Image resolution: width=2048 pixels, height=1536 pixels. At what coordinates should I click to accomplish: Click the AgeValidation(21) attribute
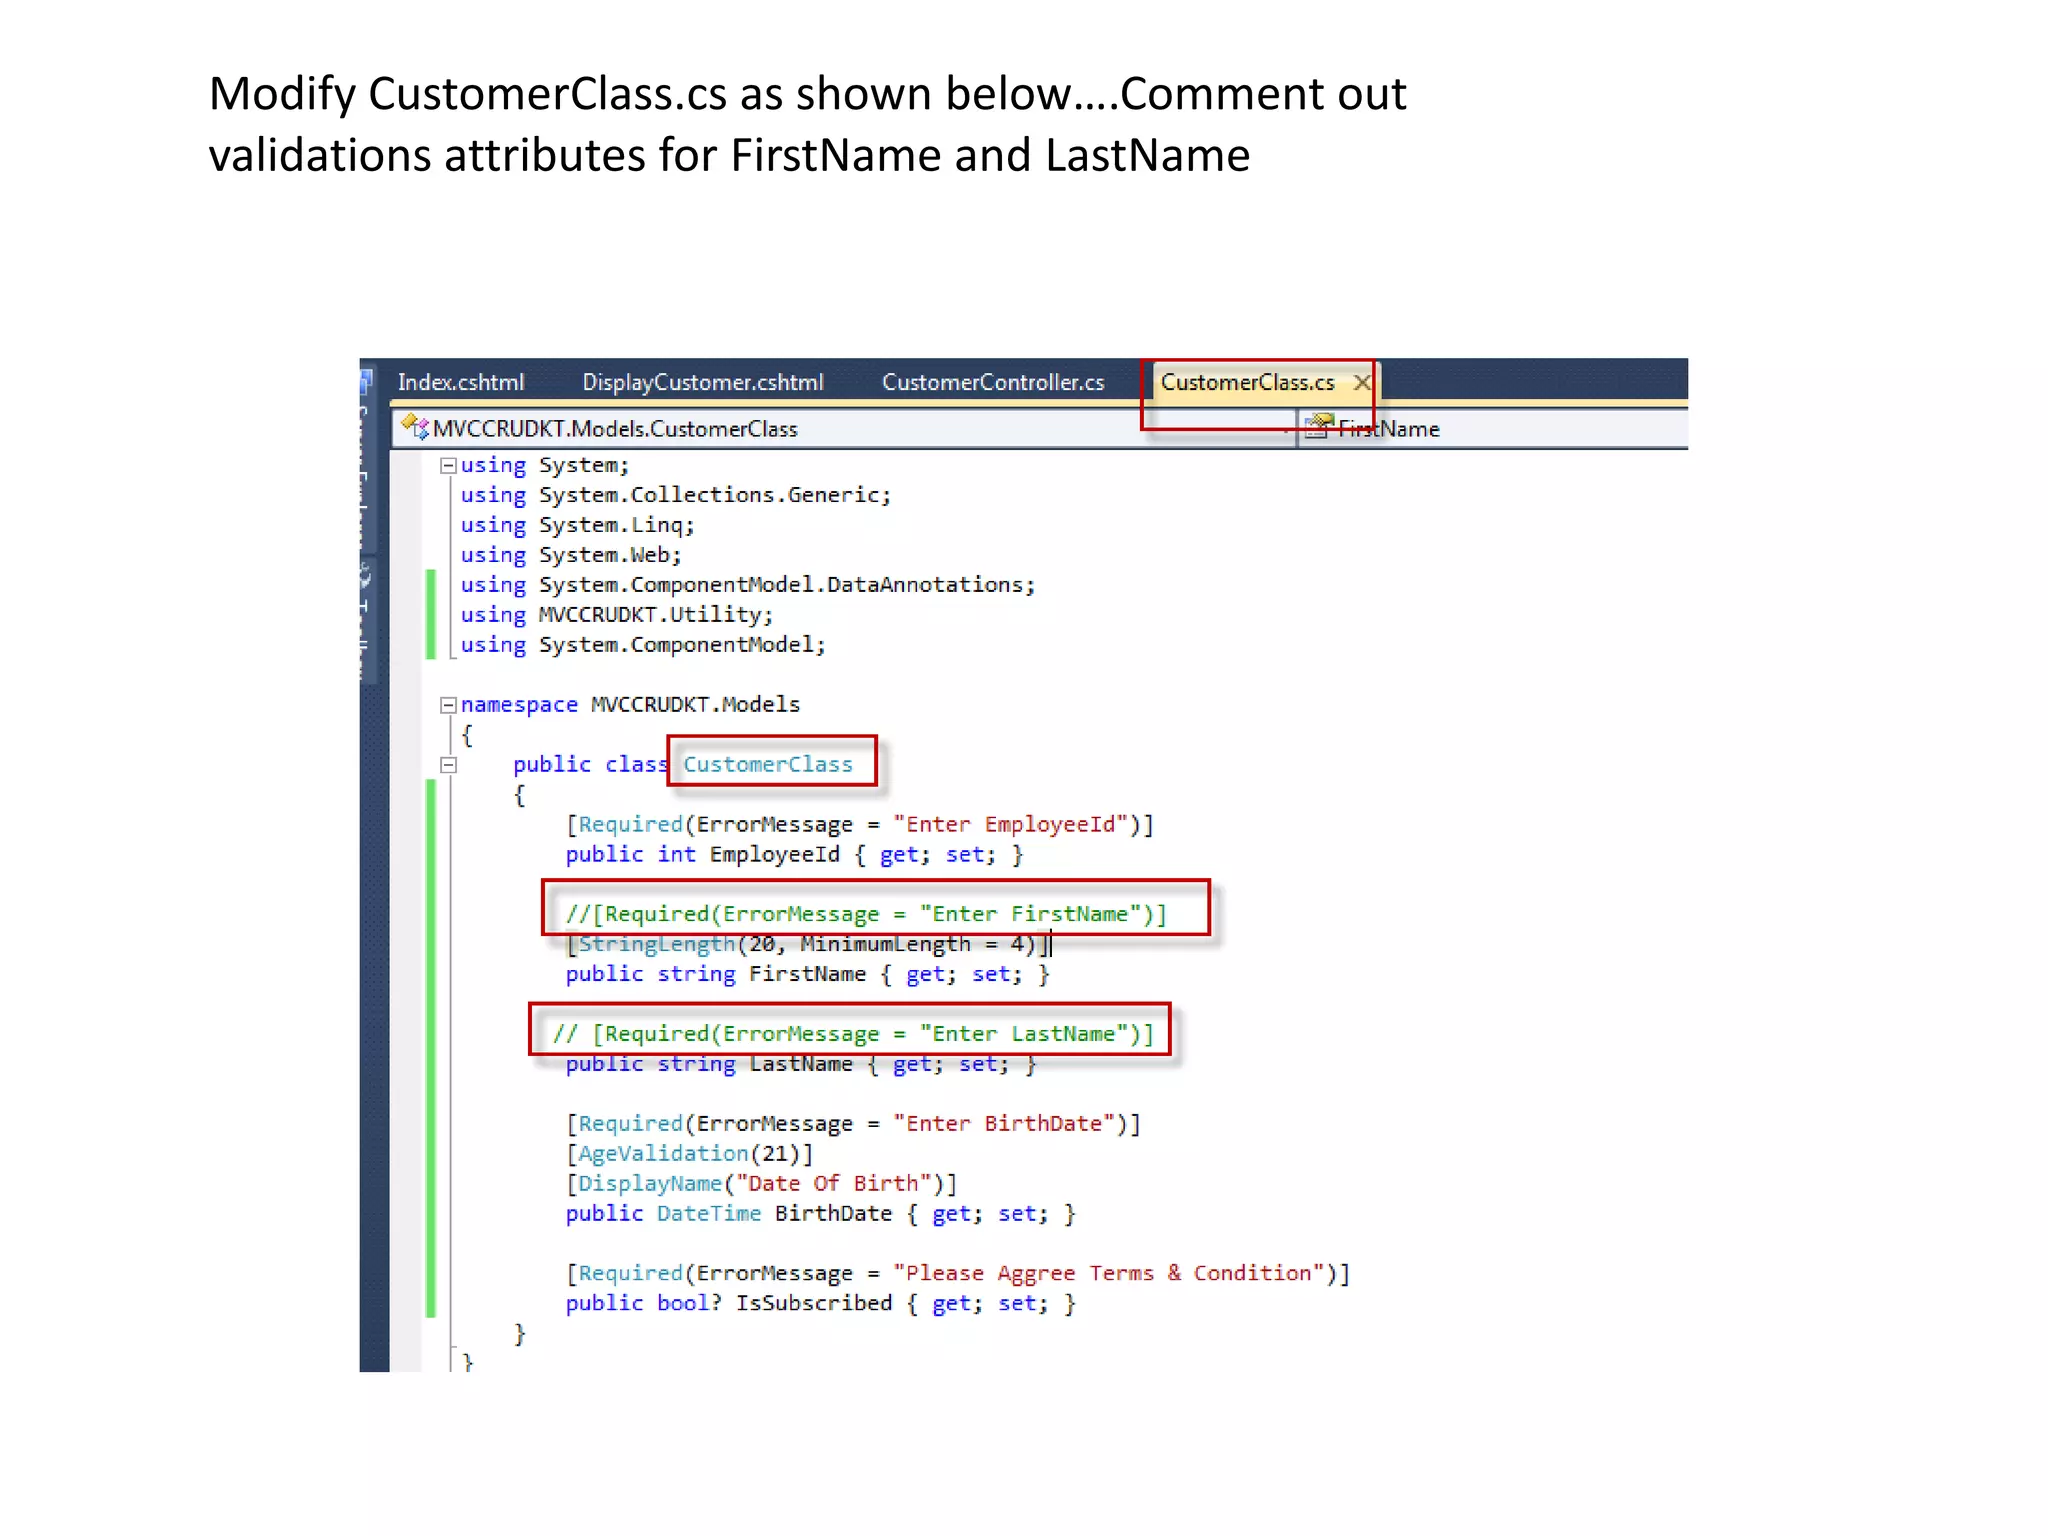[x=689, y=1154]
